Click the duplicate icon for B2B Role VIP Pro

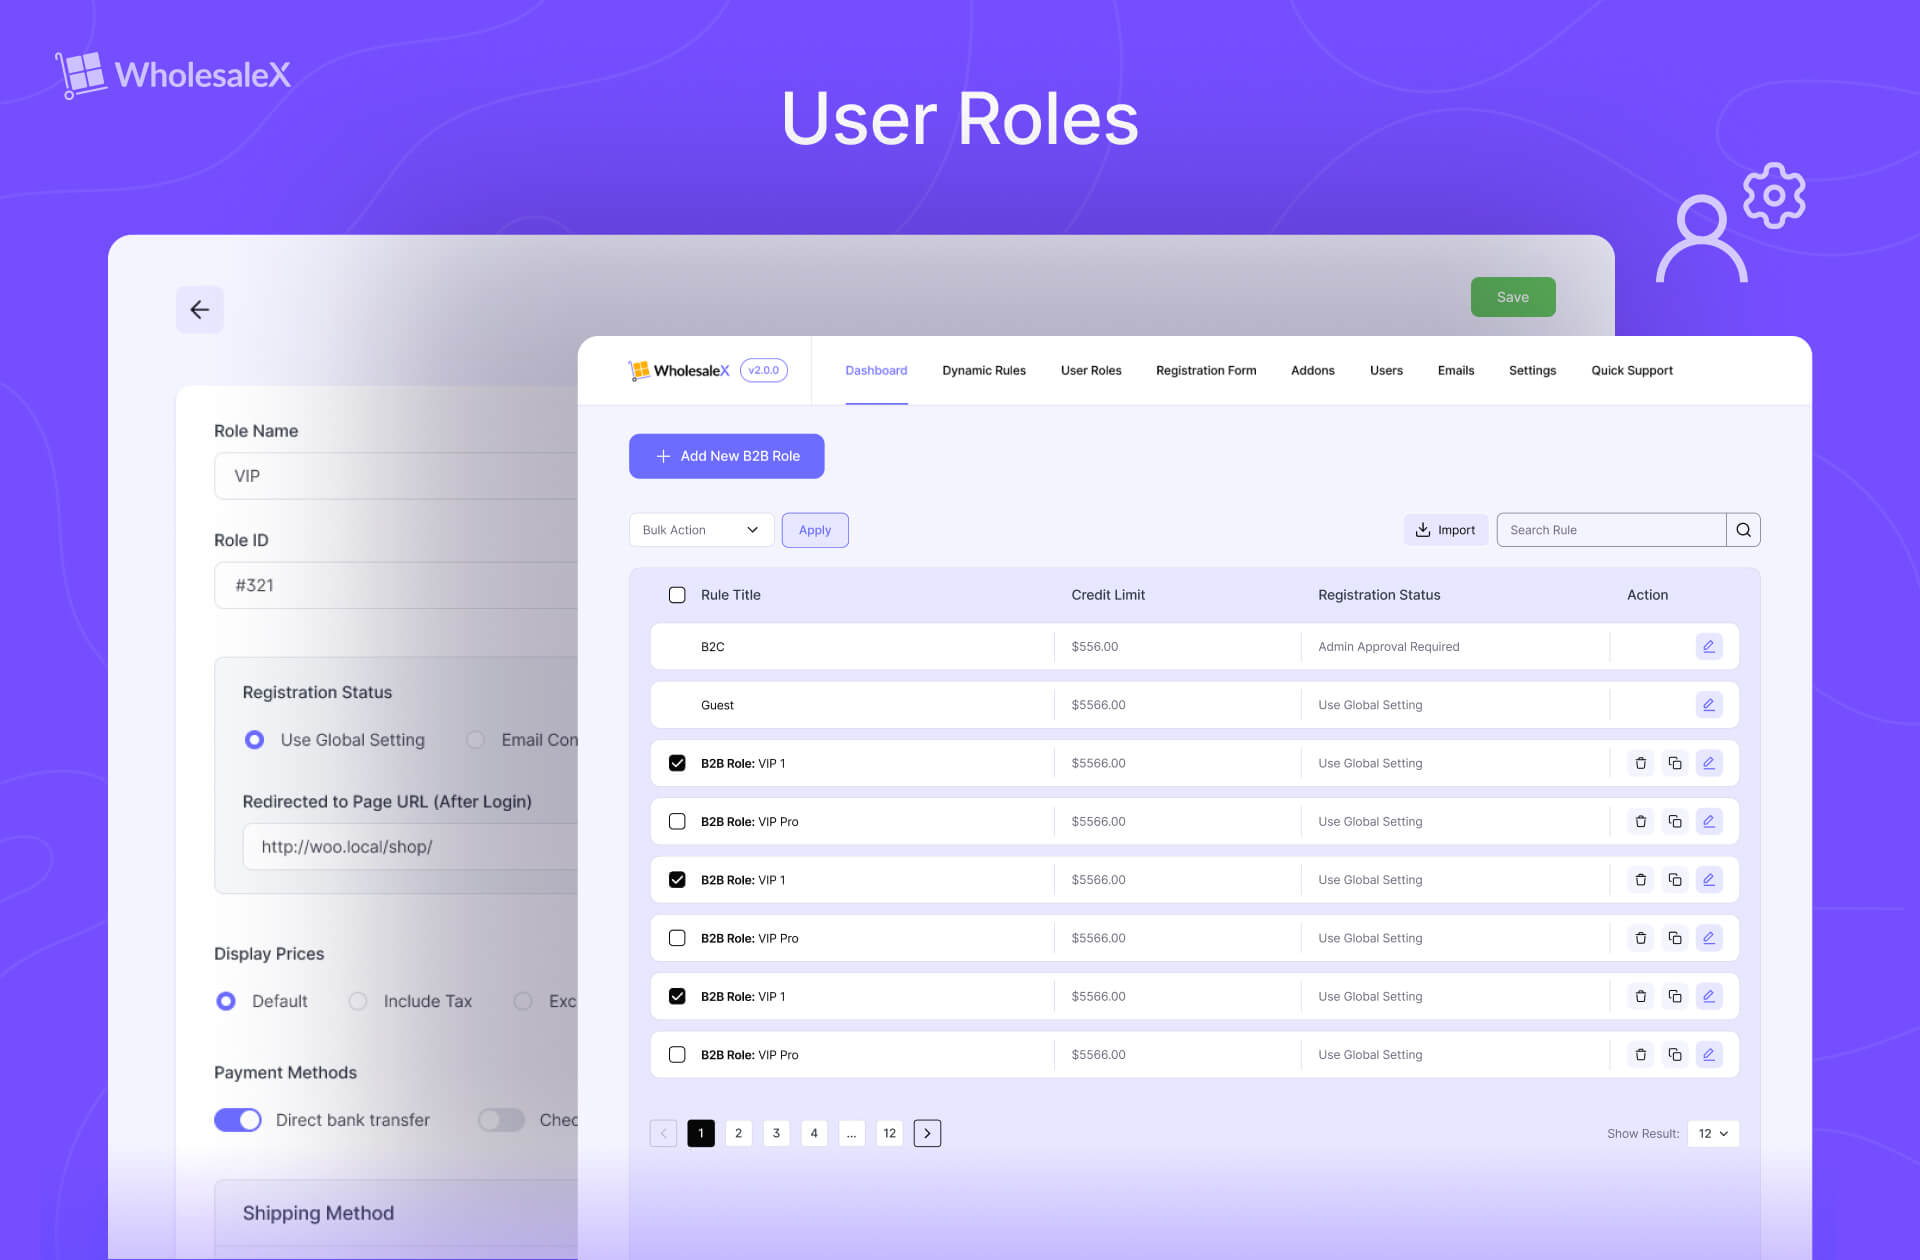click(1674, 821)
